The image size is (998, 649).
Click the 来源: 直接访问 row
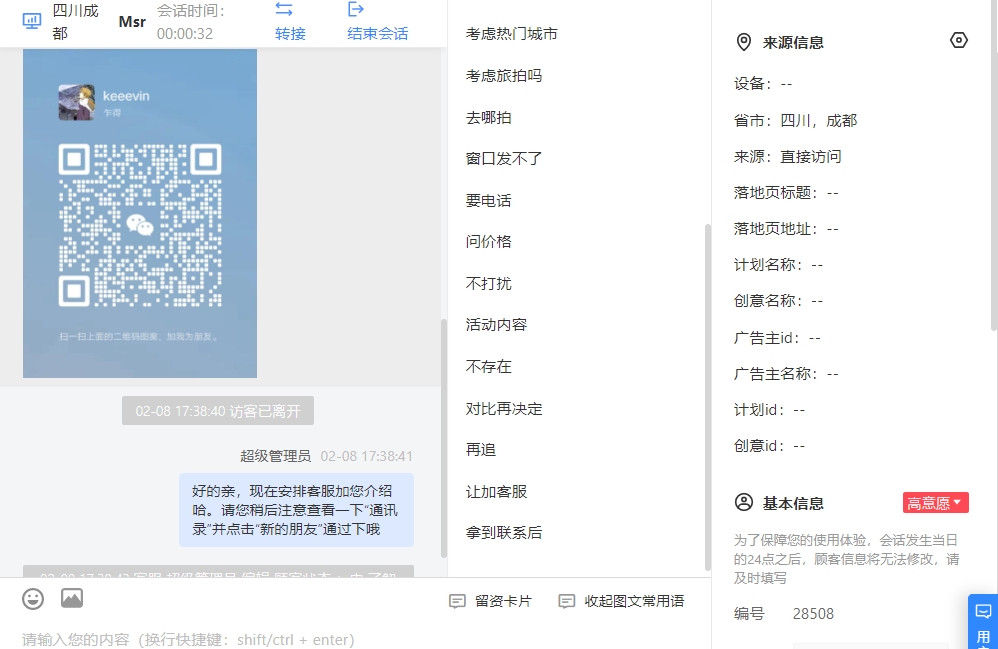click(x=787, y=157)
